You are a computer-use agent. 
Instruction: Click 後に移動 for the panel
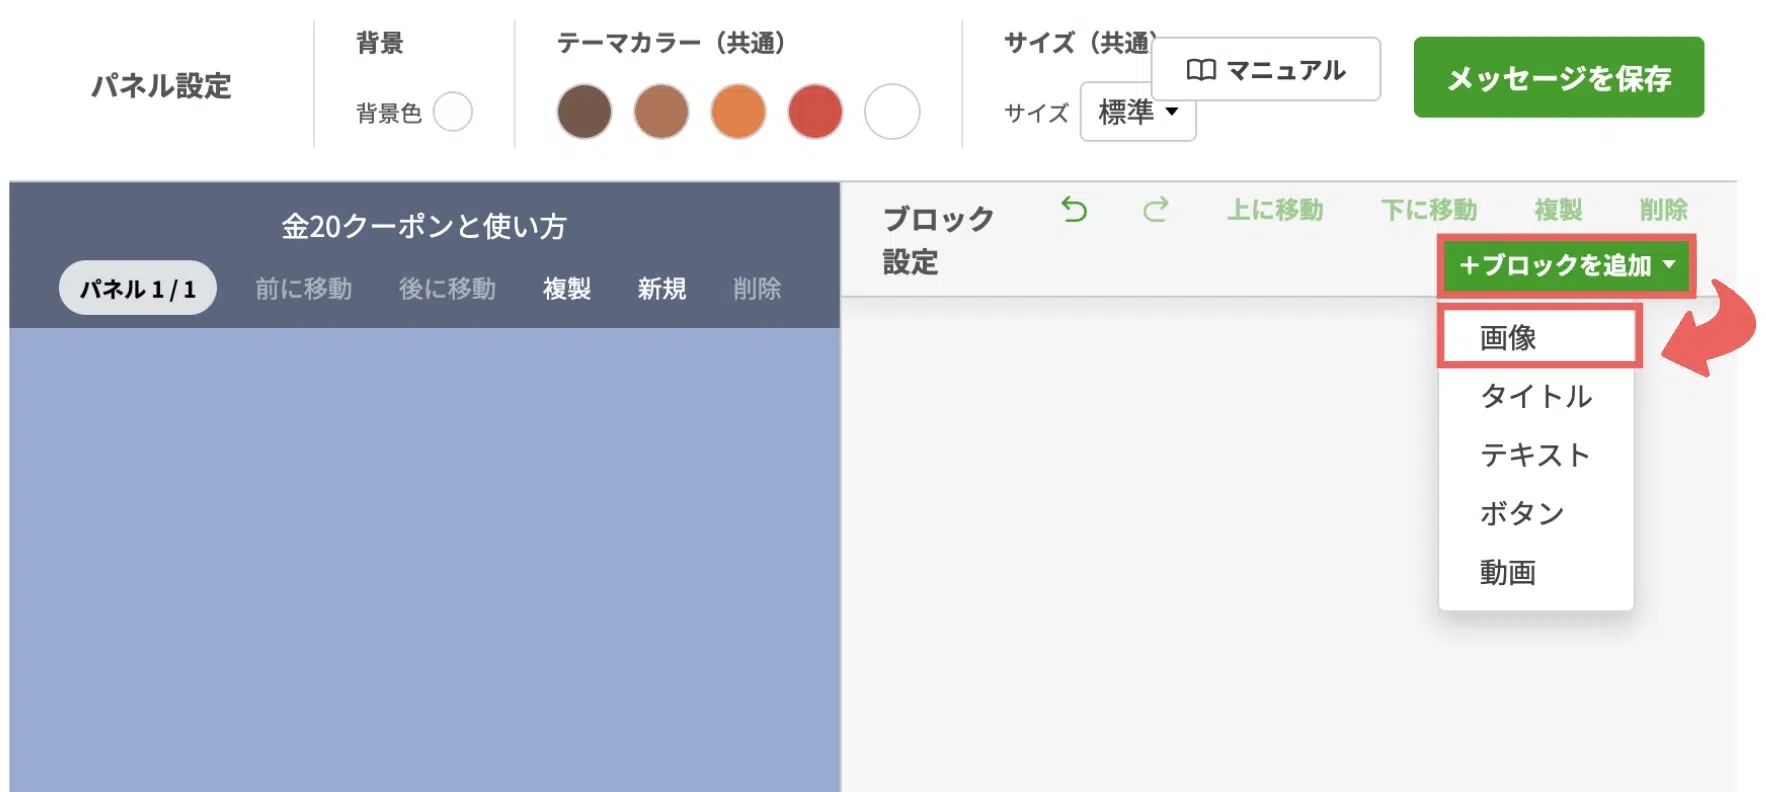click(447, 289)
